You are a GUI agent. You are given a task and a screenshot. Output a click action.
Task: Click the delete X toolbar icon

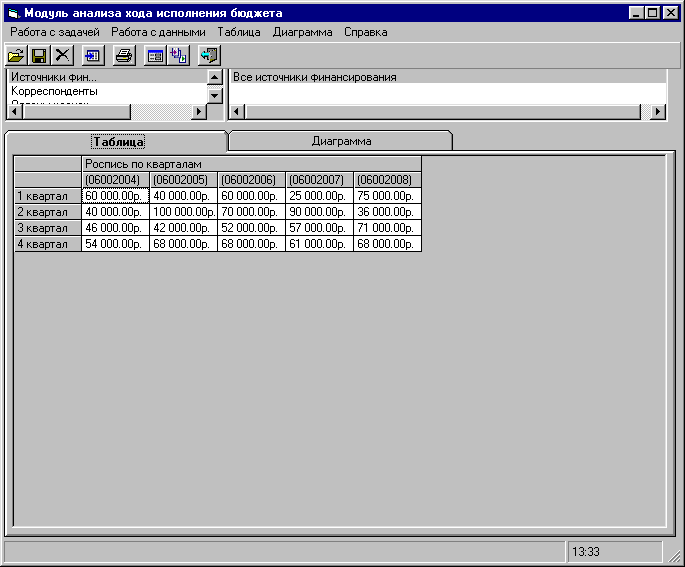[62, 55]
